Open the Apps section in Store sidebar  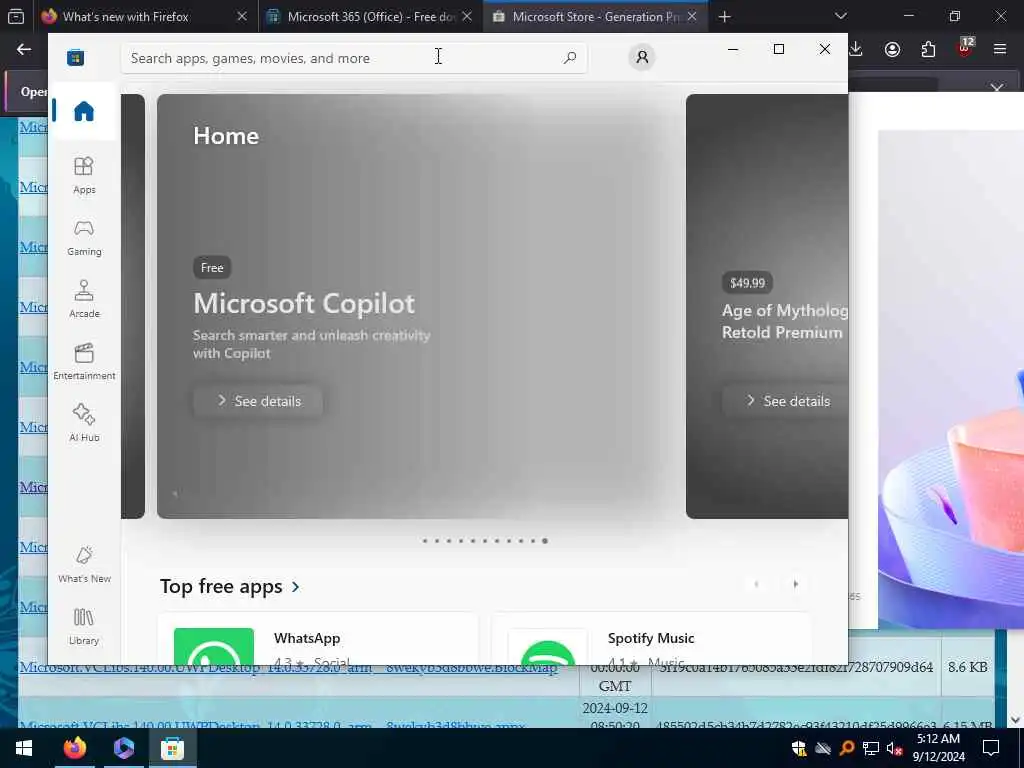pyautogui.click(x=84, y=176)
